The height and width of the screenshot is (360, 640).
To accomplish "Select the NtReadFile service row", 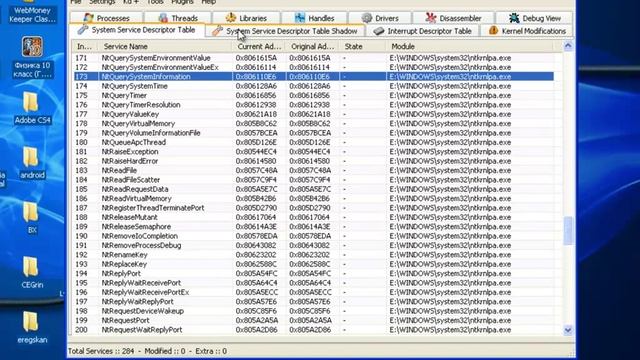I will (313, 171).
